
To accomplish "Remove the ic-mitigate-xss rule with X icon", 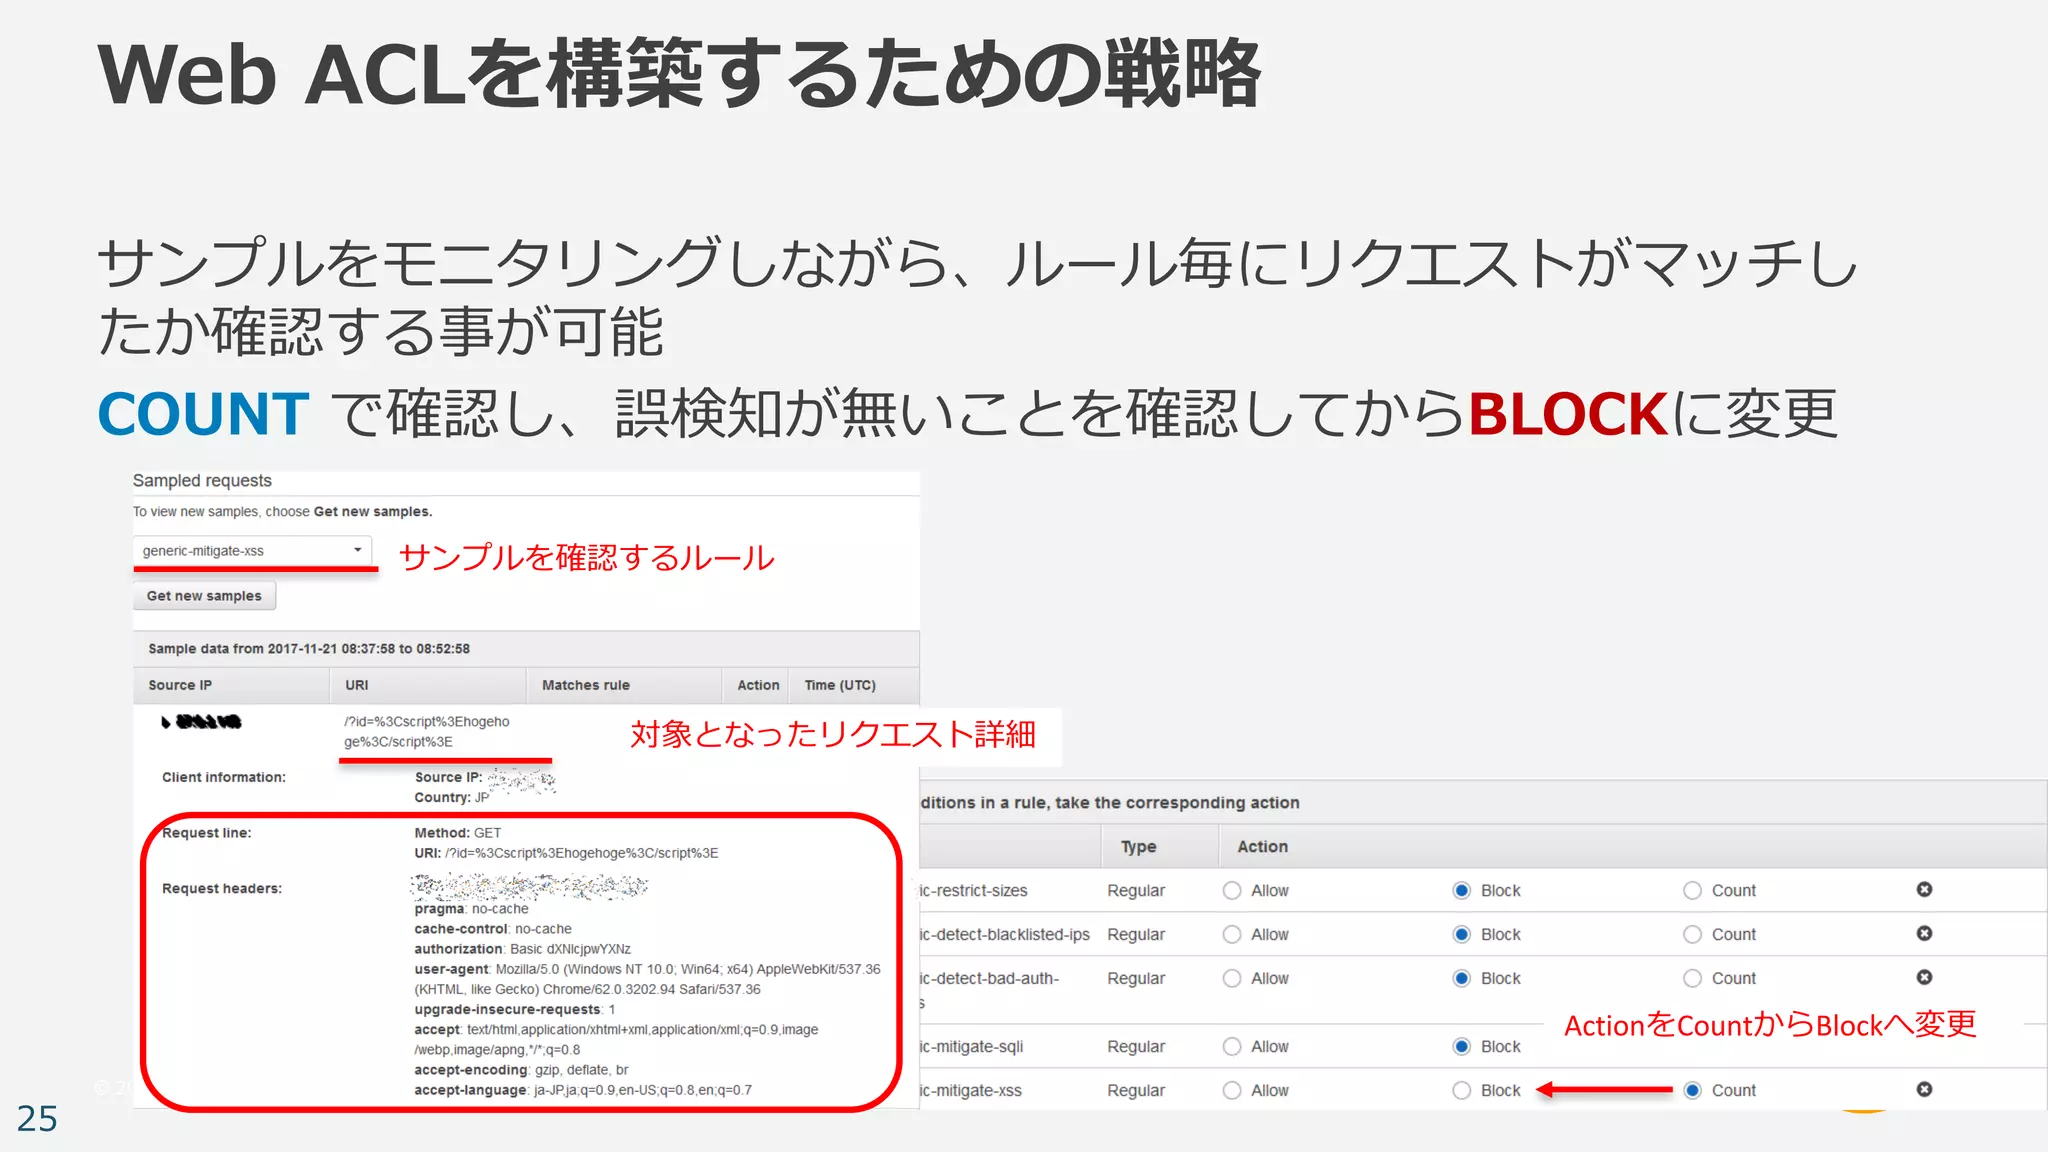I will point(1924,1090).
